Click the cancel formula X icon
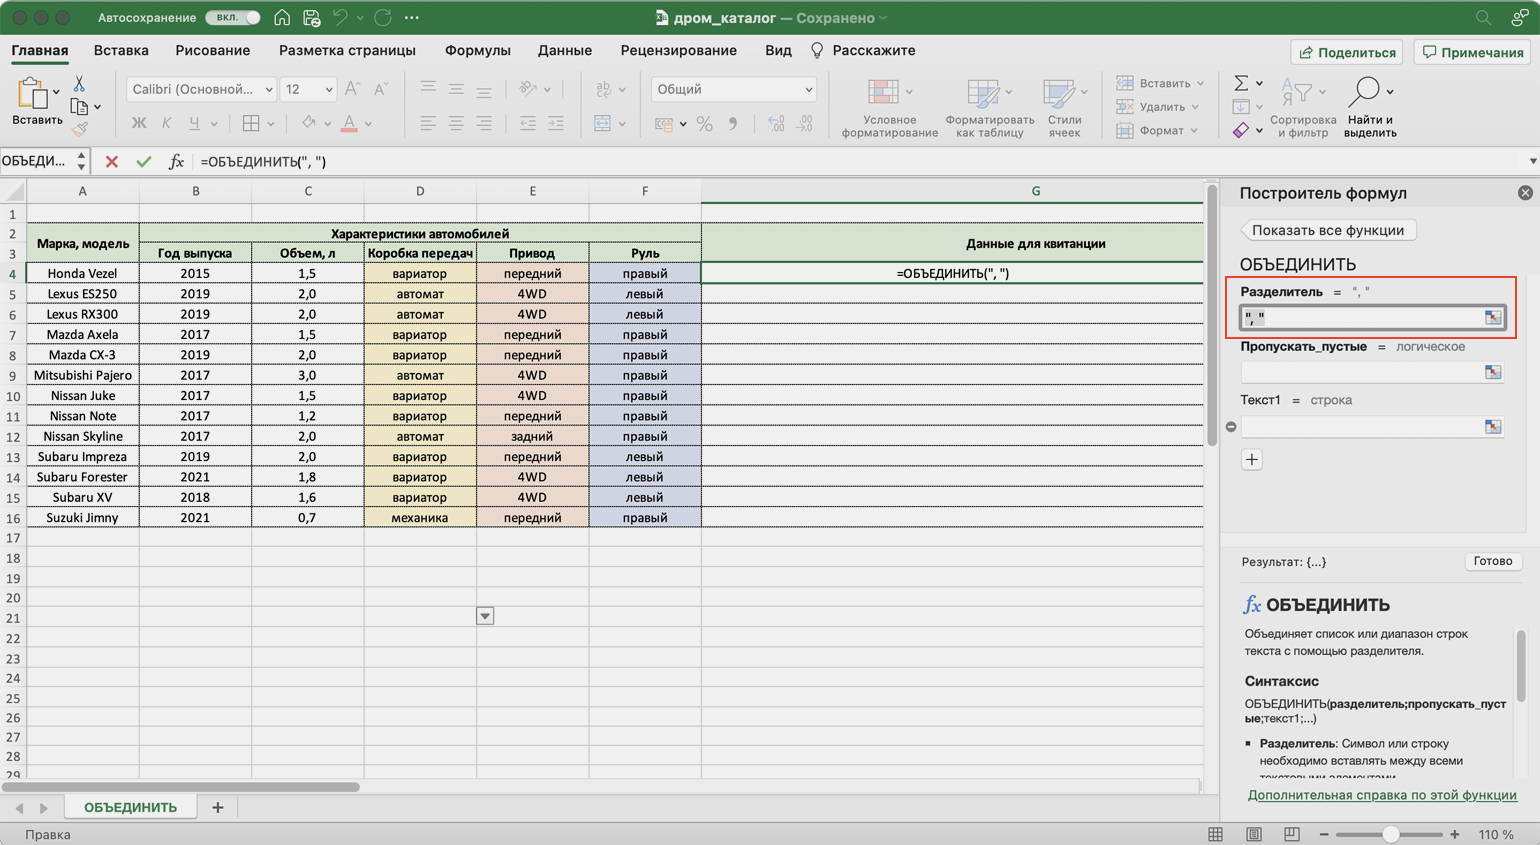The width and height of the screenshot is (1540, 845). click(111, 162)
